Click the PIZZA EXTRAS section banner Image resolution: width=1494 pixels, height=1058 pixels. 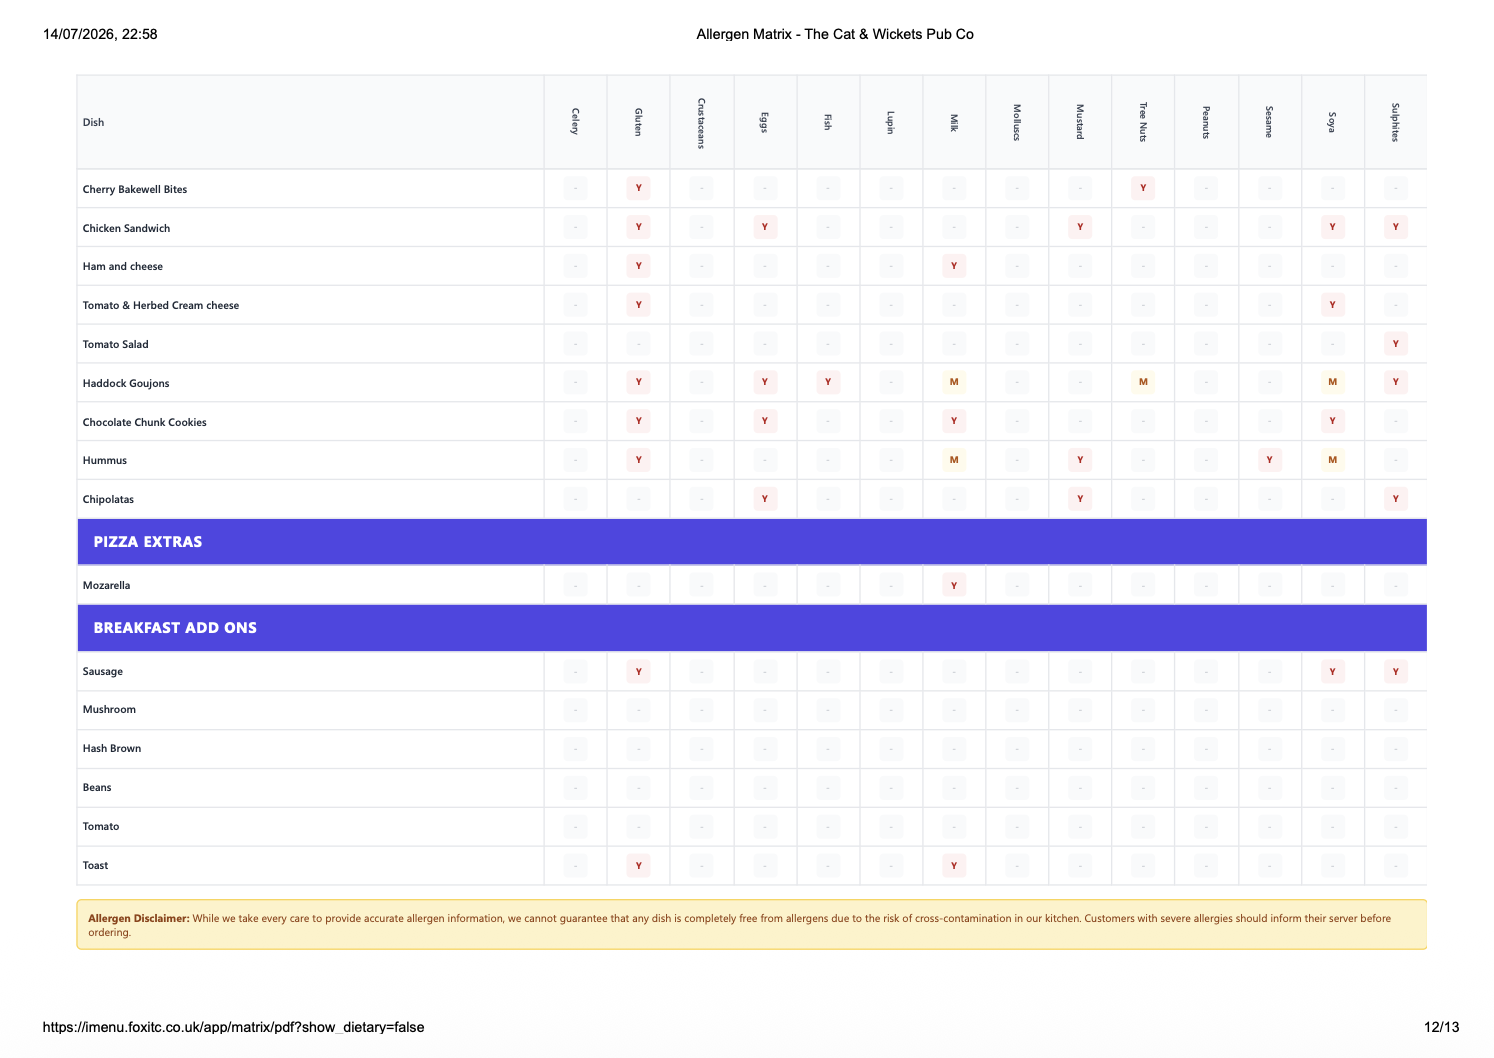pyautogui.click(x=752, y=542)
